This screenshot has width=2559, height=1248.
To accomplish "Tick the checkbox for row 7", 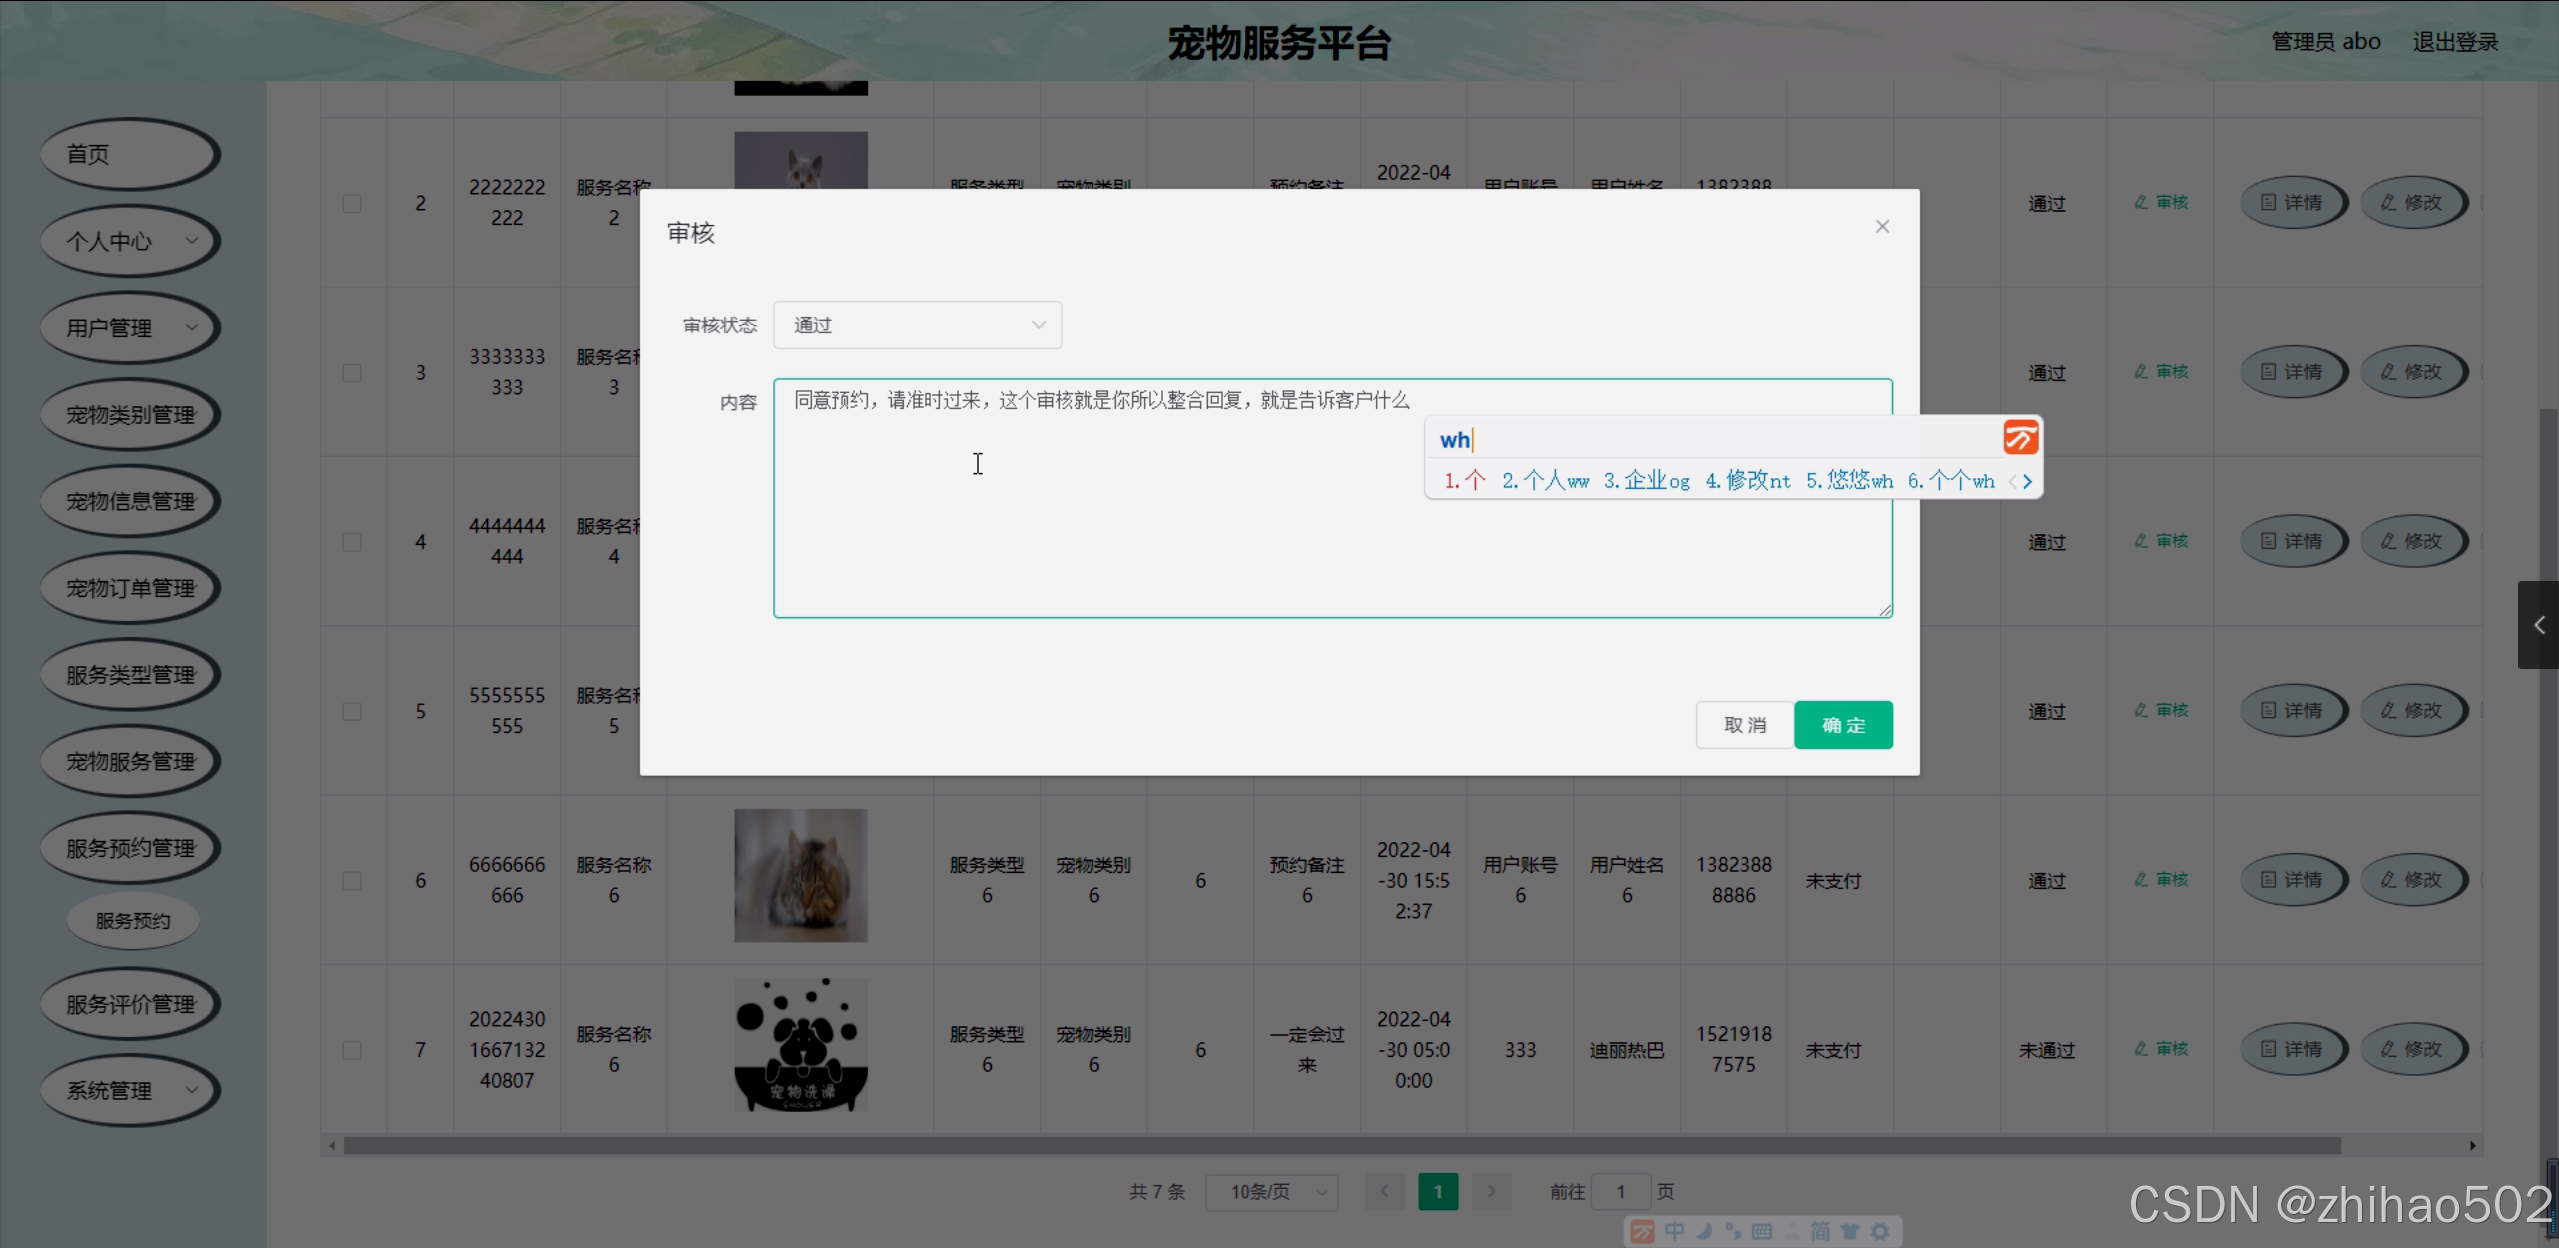I will point(352,1050).
